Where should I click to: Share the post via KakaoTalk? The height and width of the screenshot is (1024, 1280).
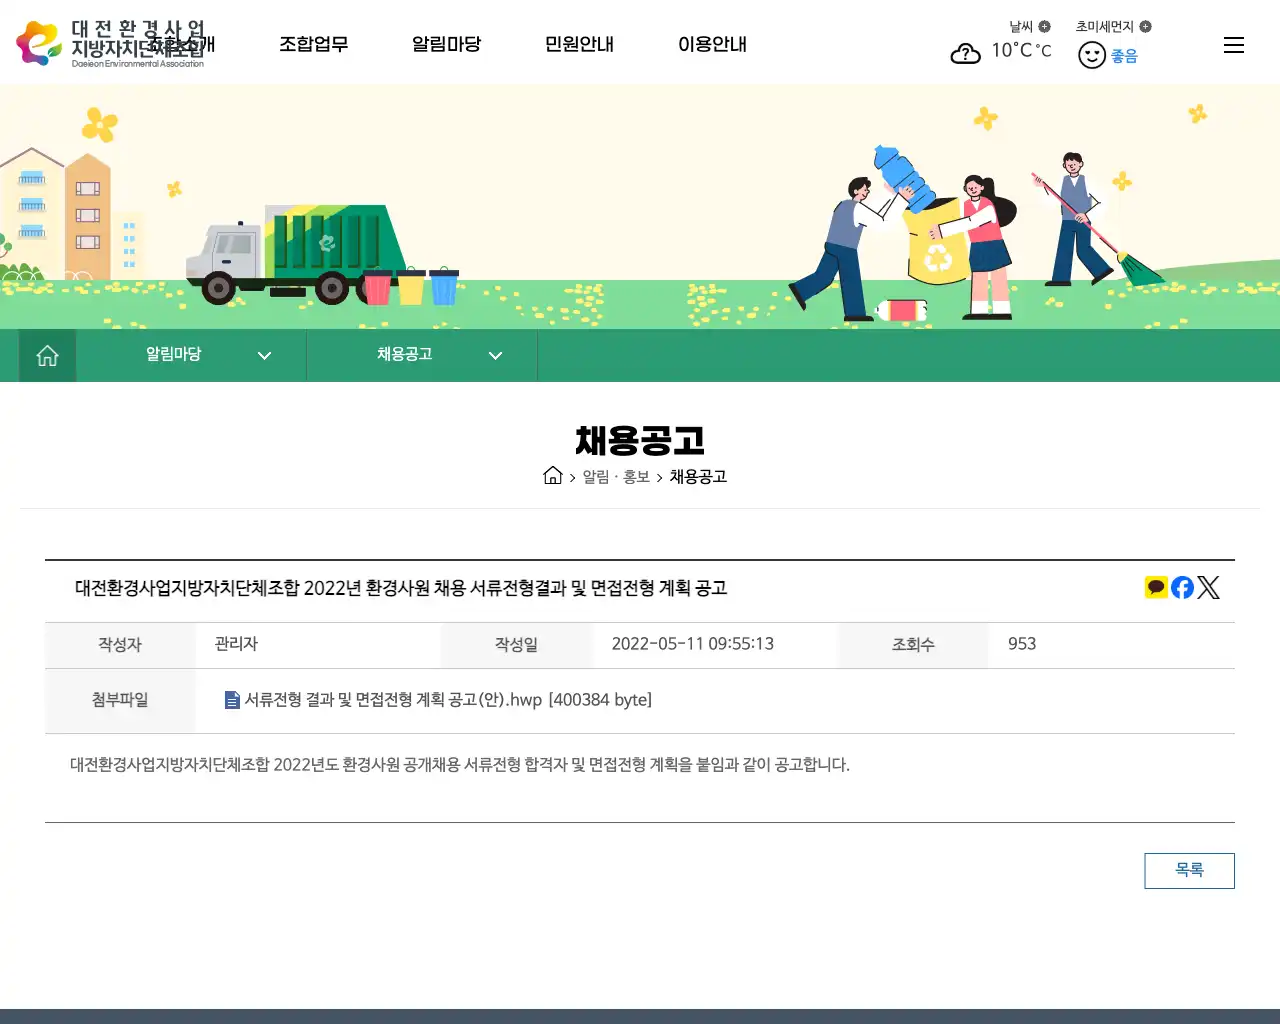click(1155, 587)
